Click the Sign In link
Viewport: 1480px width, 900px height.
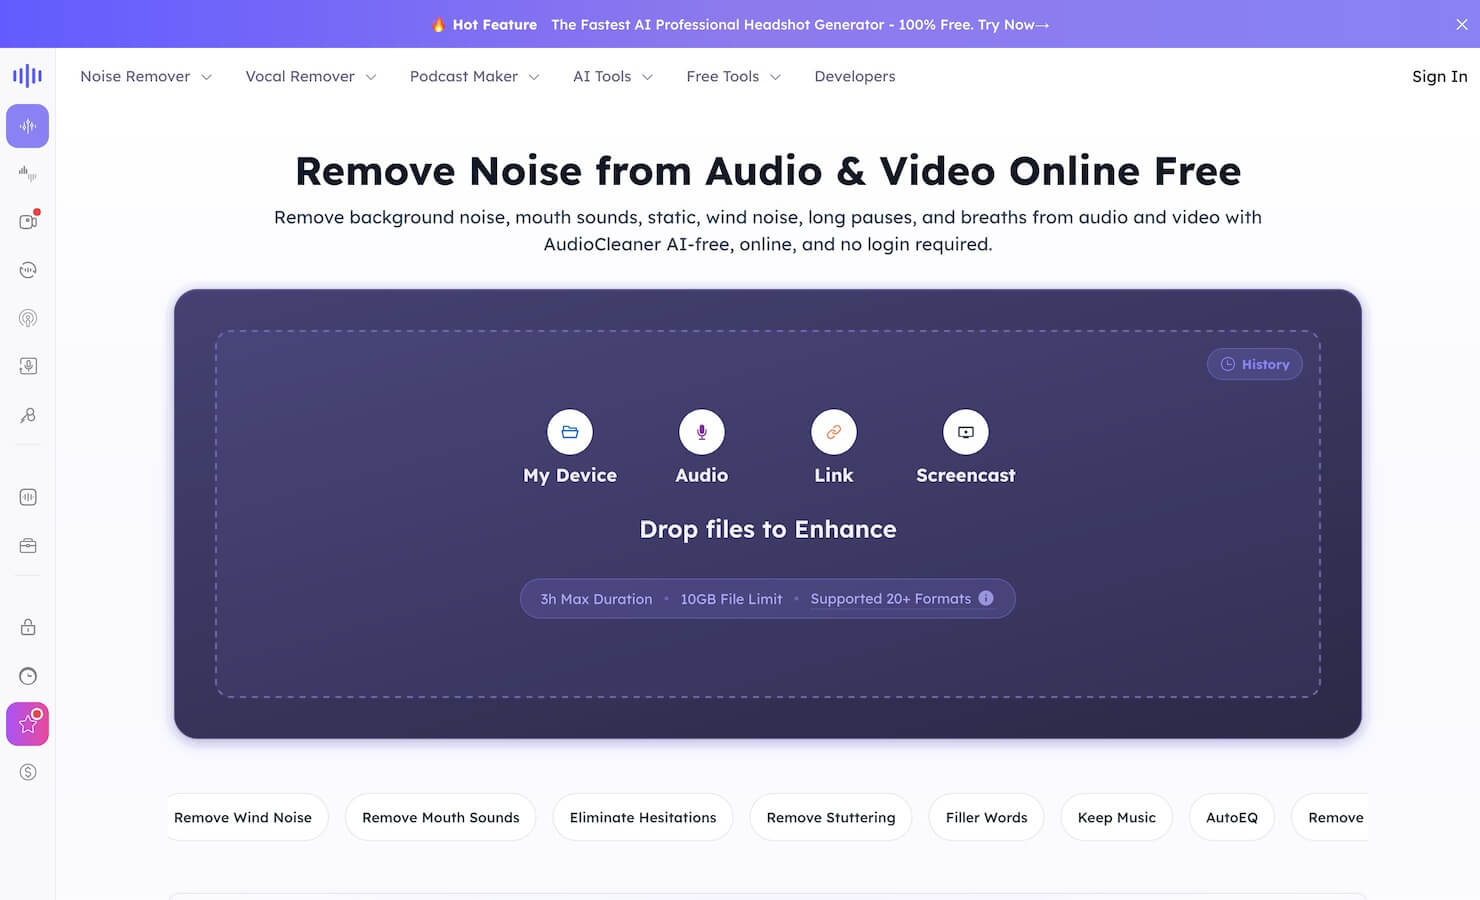(x=1440, y=76)
